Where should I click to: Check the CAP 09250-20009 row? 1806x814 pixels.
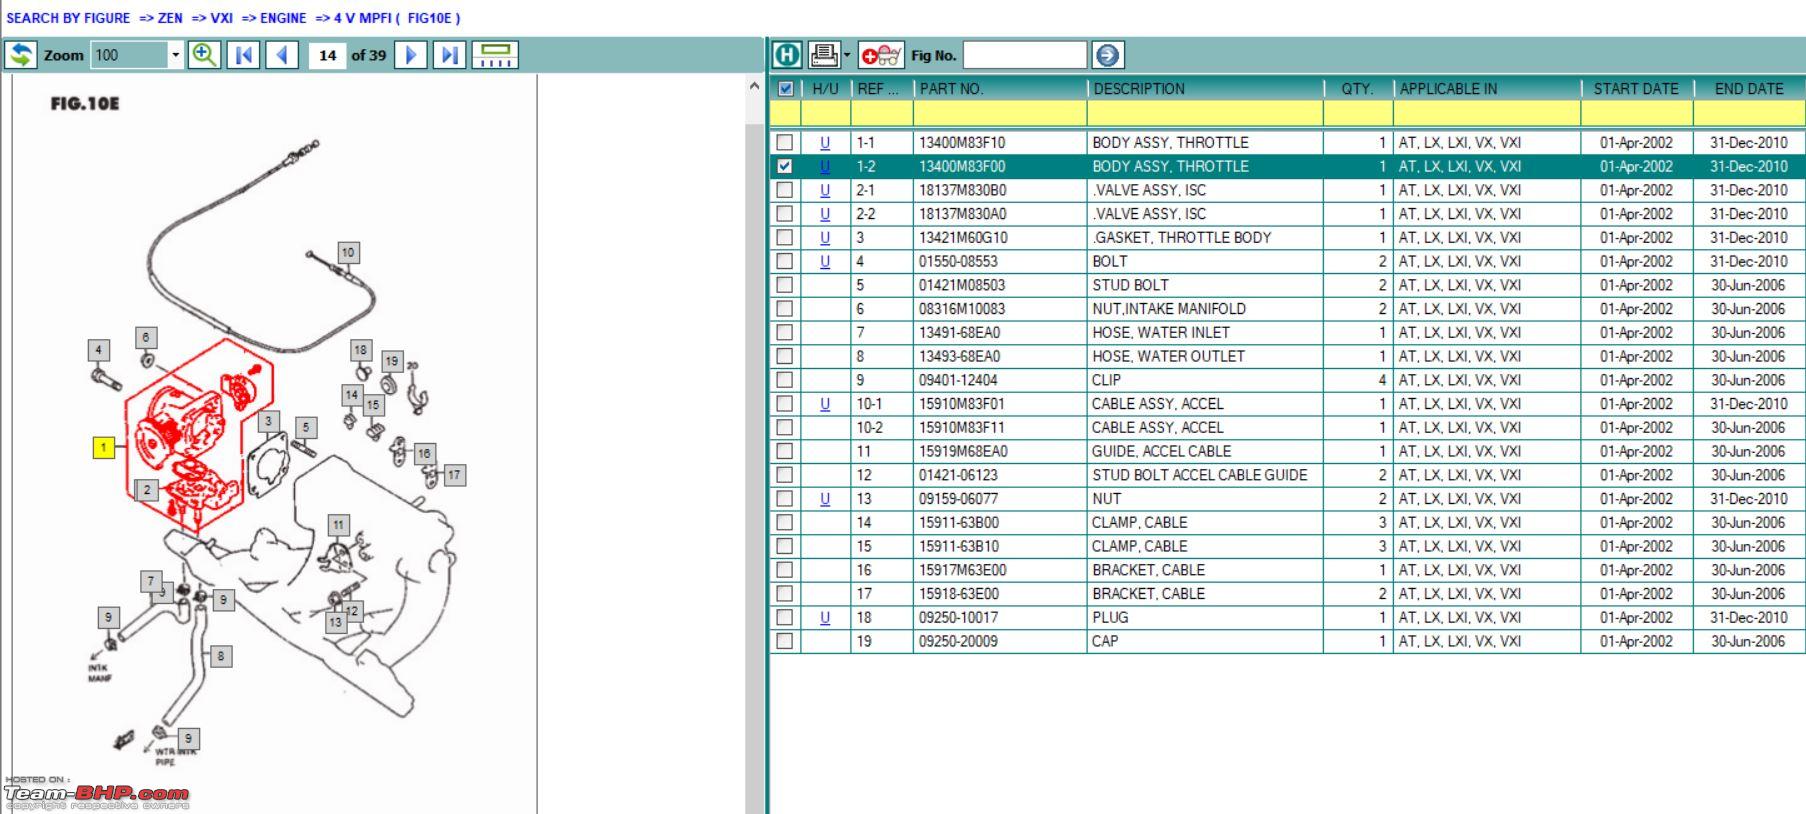(x=785, y=641)
